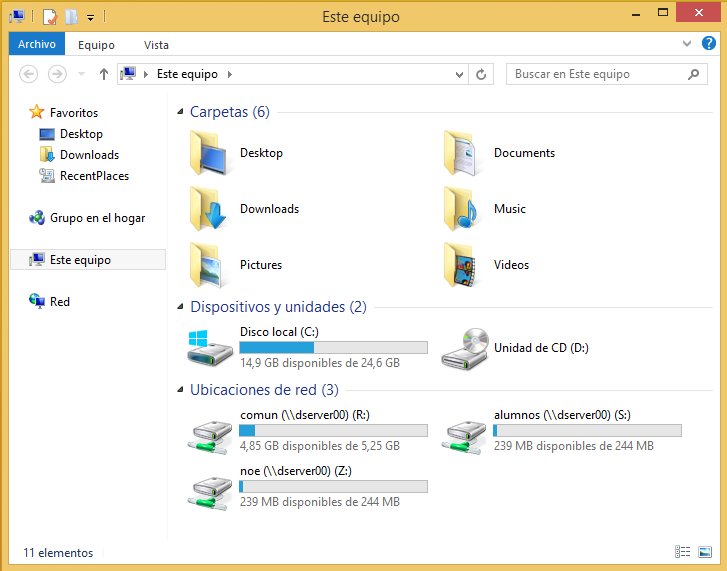Collapse the Carpetas (6) group
Screen dimensions: 727x571
180,112
